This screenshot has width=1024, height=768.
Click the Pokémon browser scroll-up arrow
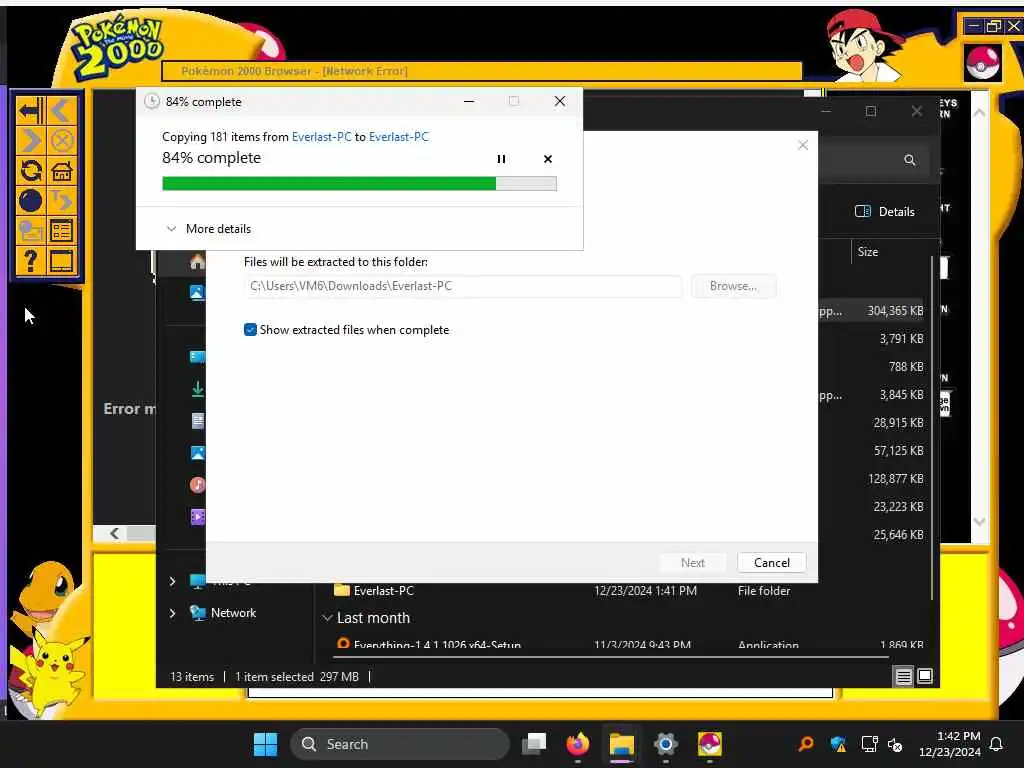[x=980, y=112]
